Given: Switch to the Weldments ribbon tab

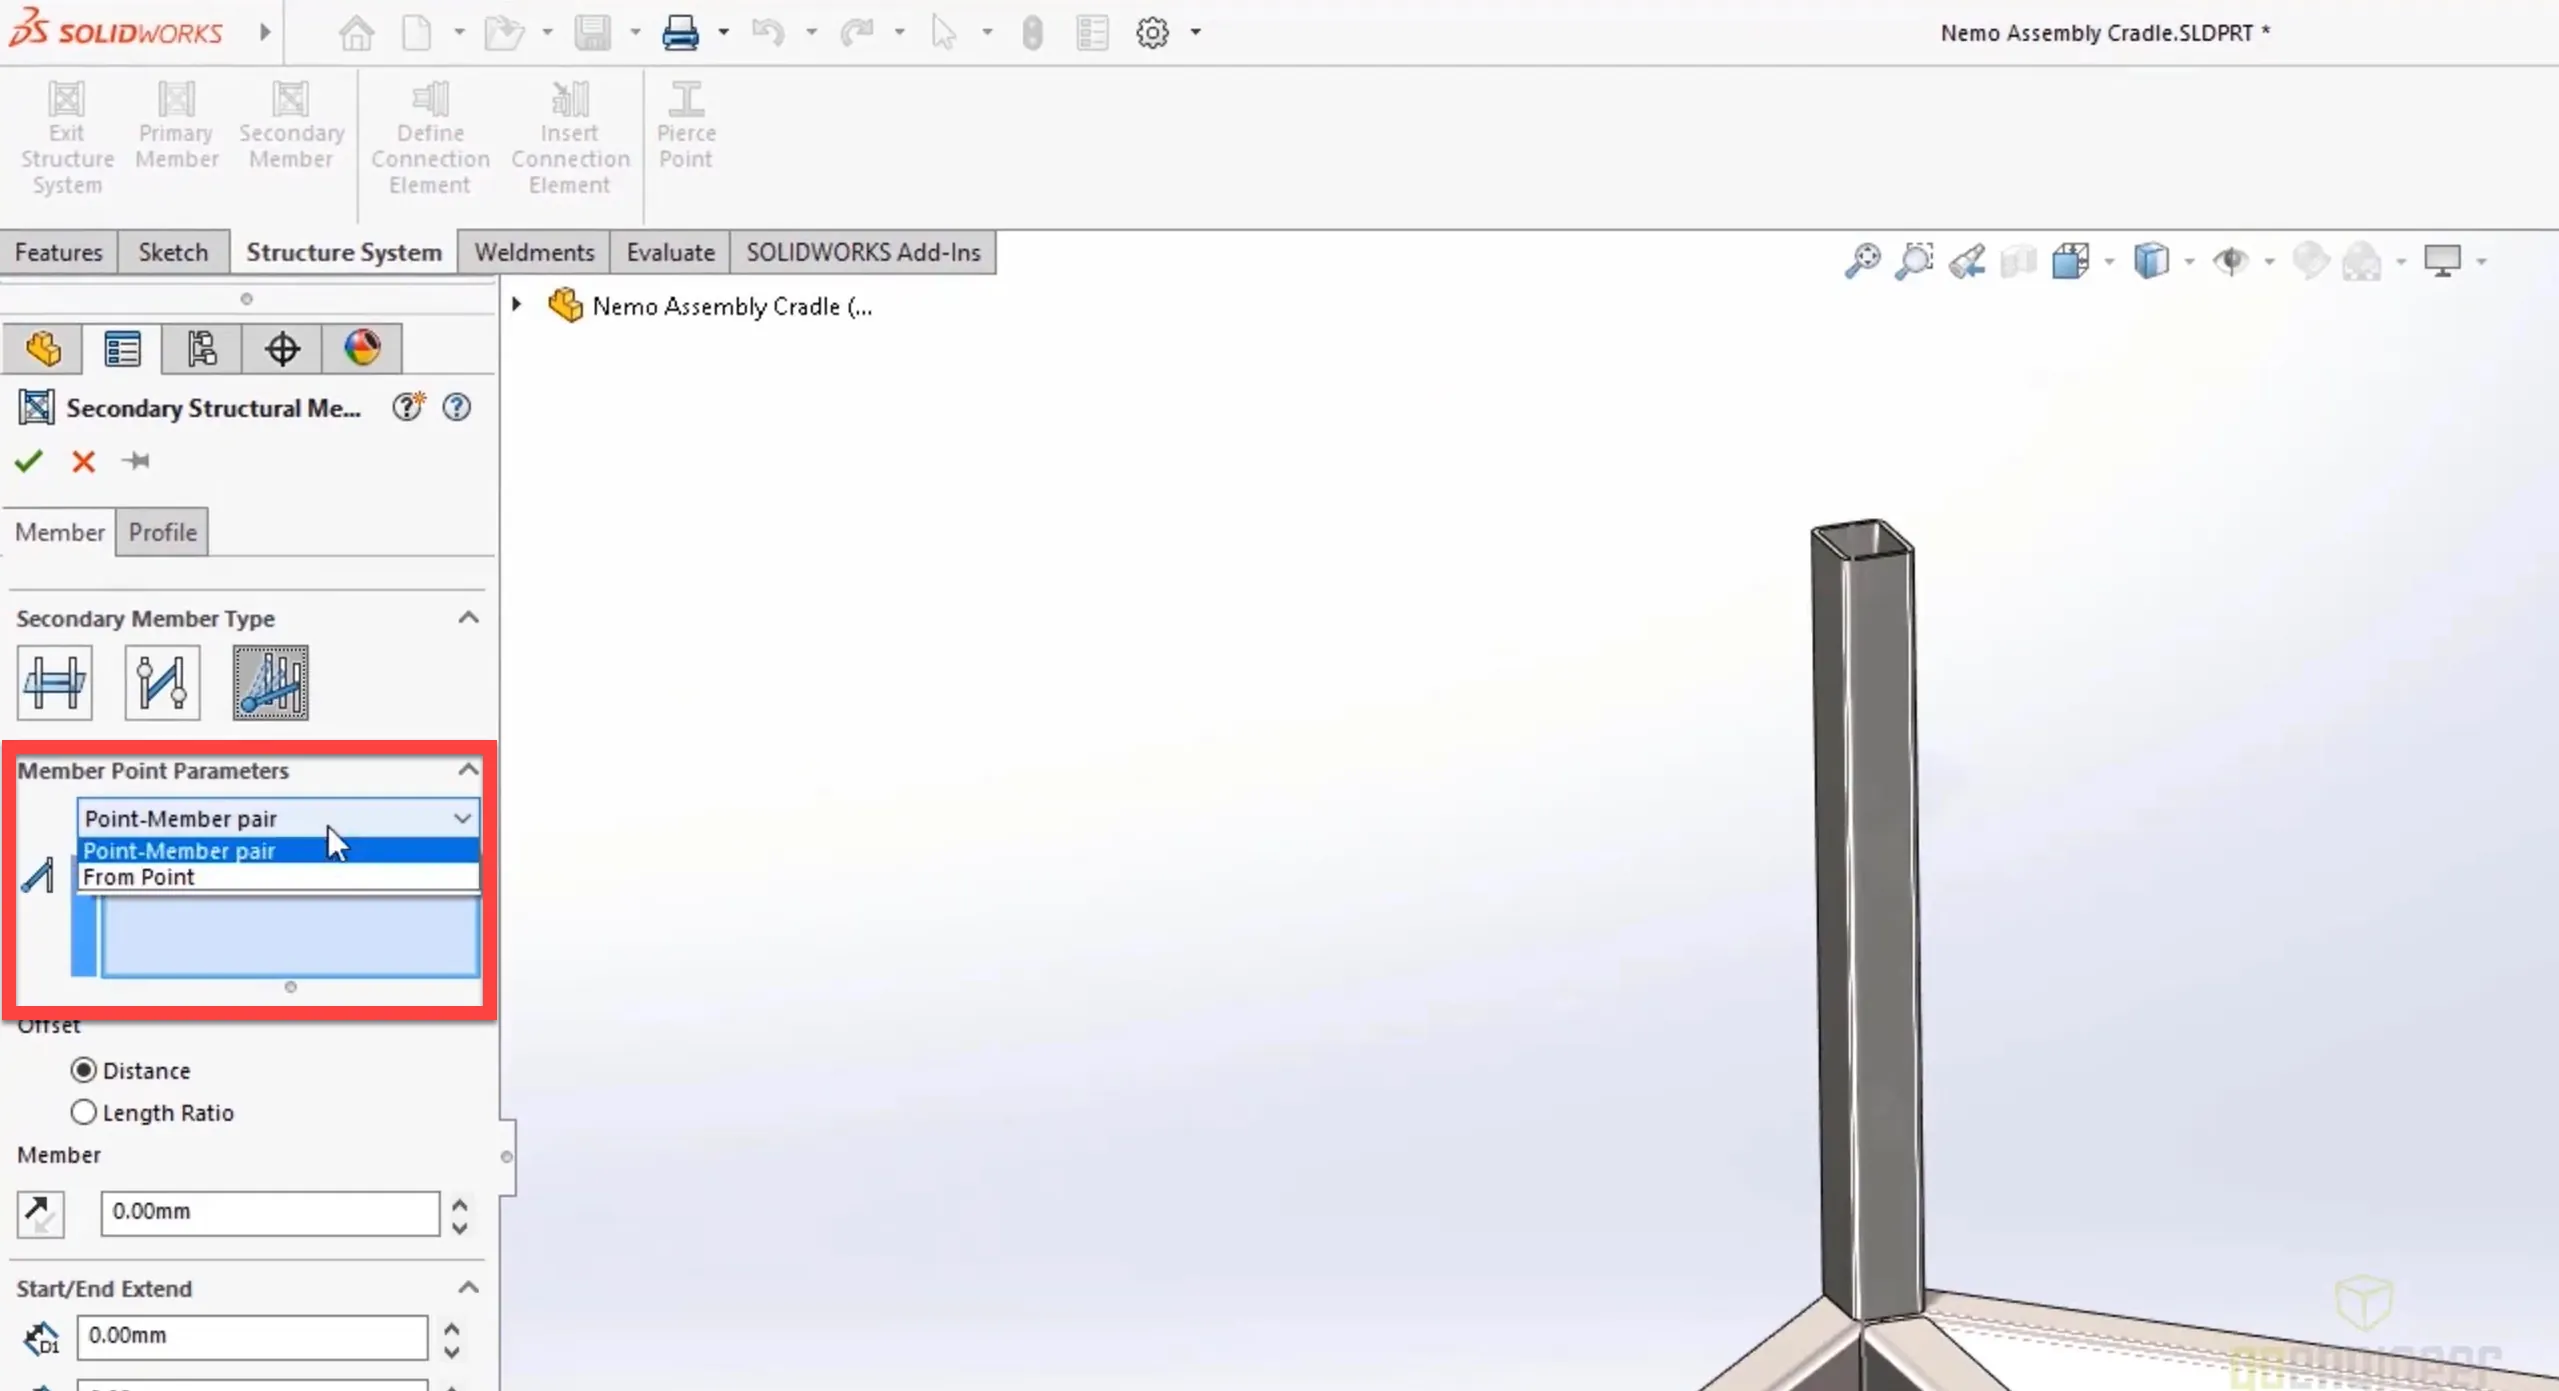Looking at the screenshot, I should [534, 252].
